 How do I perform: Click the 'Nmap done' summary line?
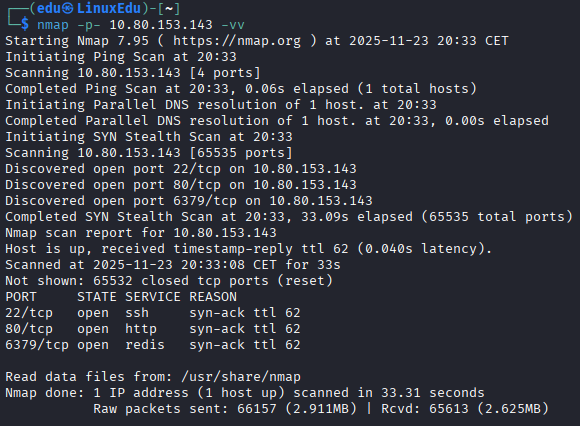click(x=245, y=393)
